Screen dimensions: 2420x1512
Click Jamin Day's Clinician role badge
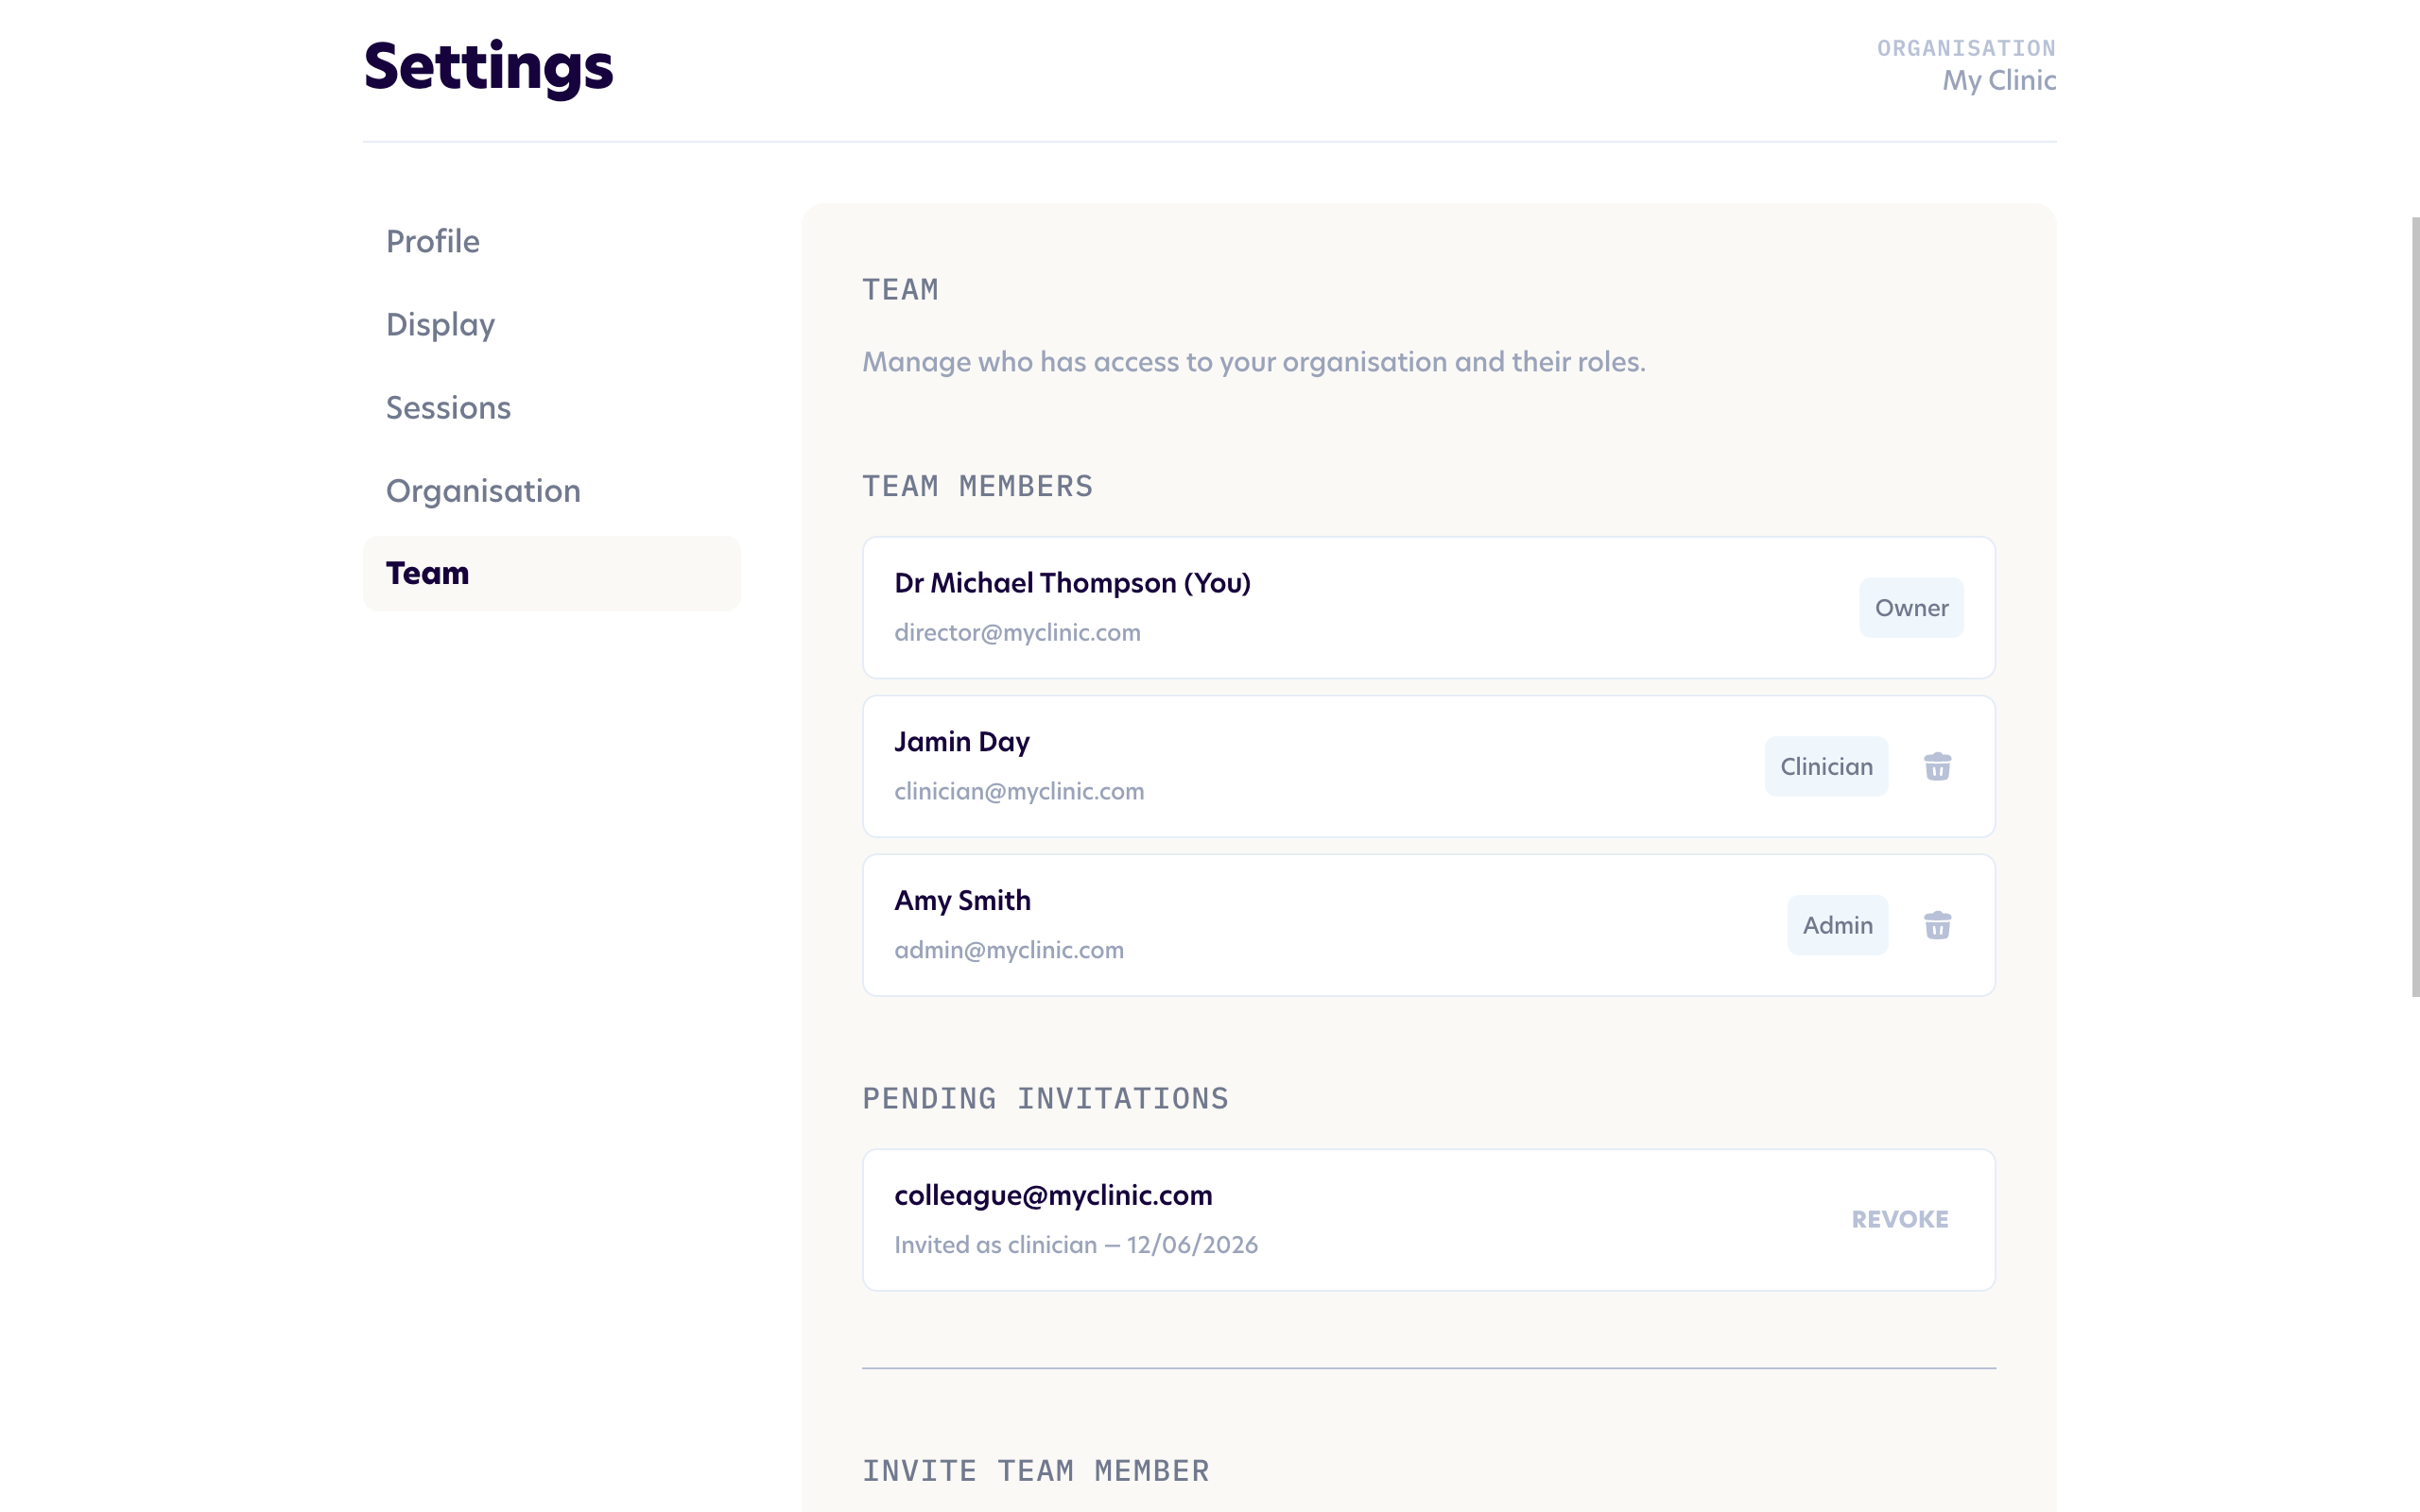click(x=1826, y=766)
